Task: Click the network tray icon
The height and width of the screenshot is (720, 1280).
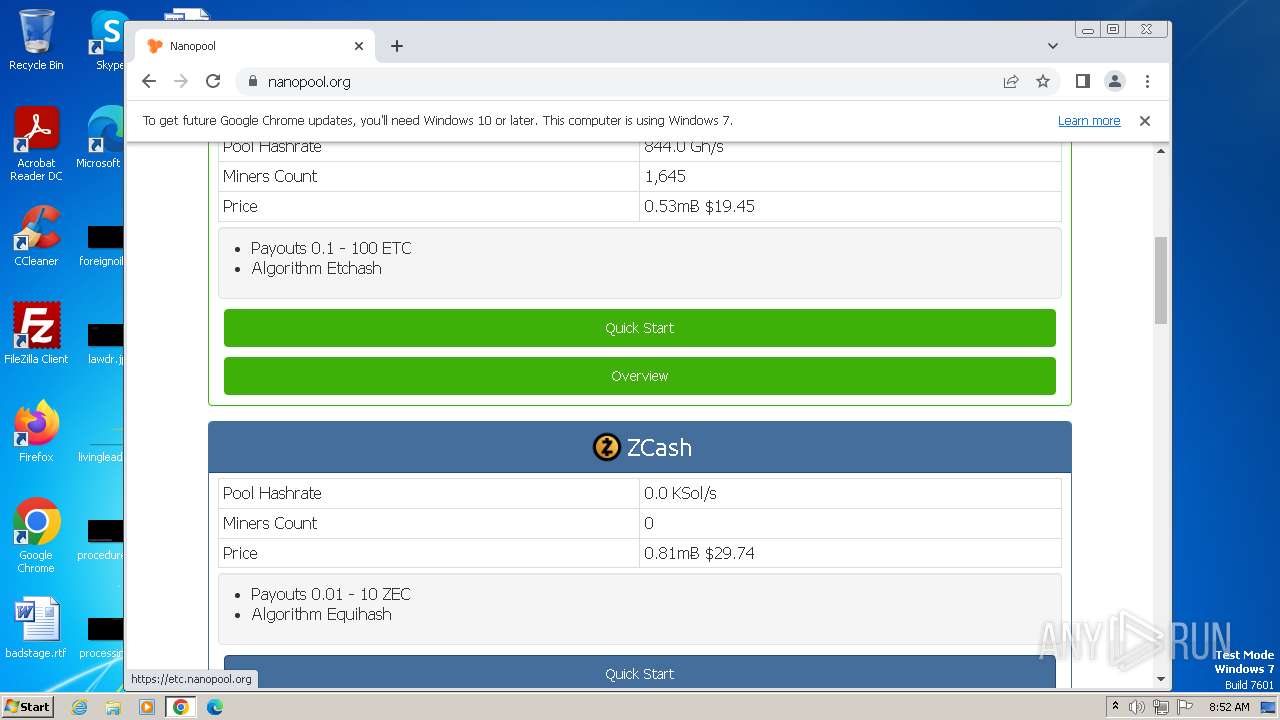Action: [x=1161, y=707]
